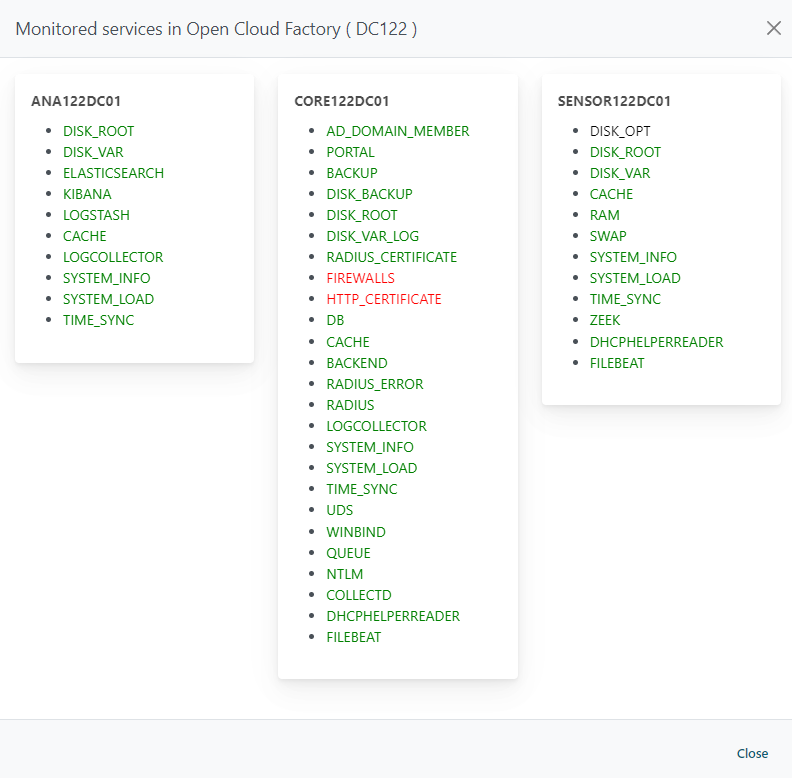Select LOGSTASH in the ANA122DC01 list
This screenshot has width=792, height=778.
96,215
